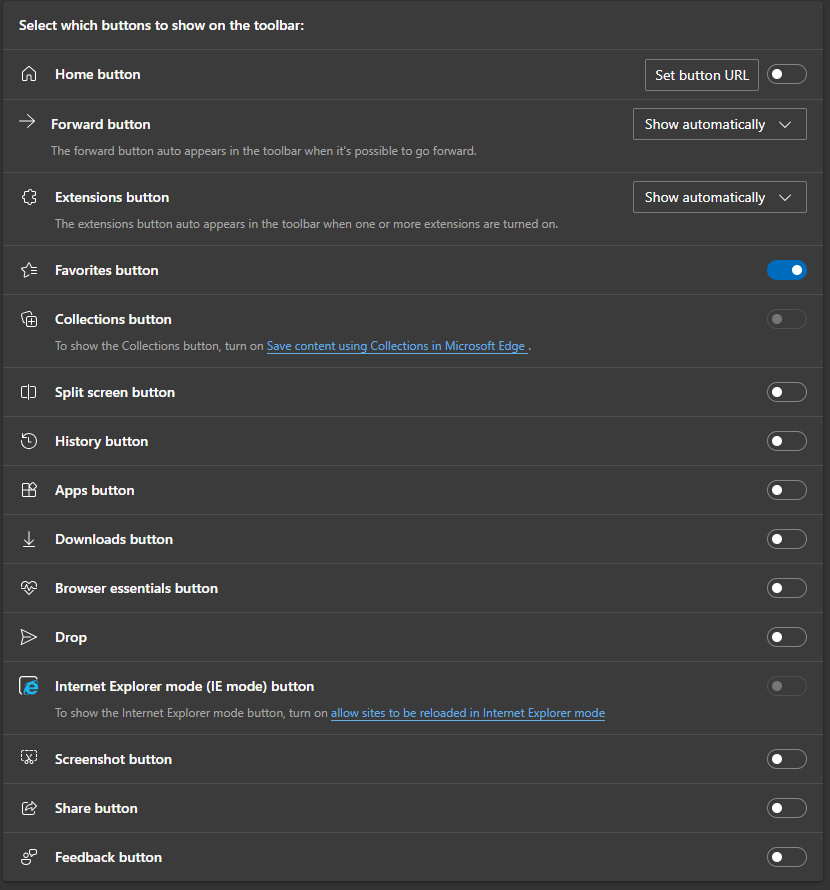The width and height of the screenshot is (830, 890).
Task: Open allow sites reloaded in IE mode link
Action: click(x=468, y=713)
